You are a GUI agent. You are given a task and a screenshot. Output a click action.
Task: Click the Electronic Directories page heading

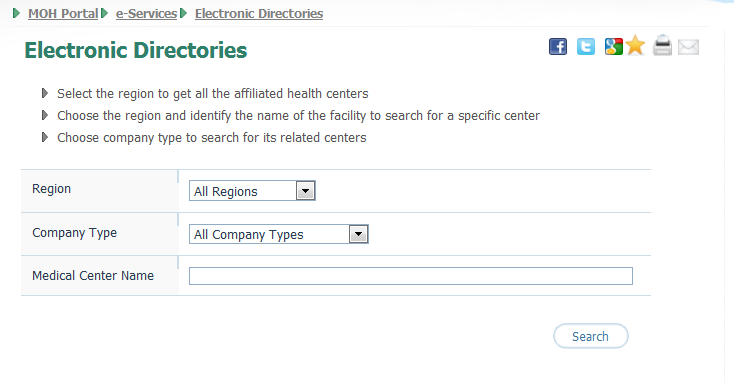pos(136,50)
